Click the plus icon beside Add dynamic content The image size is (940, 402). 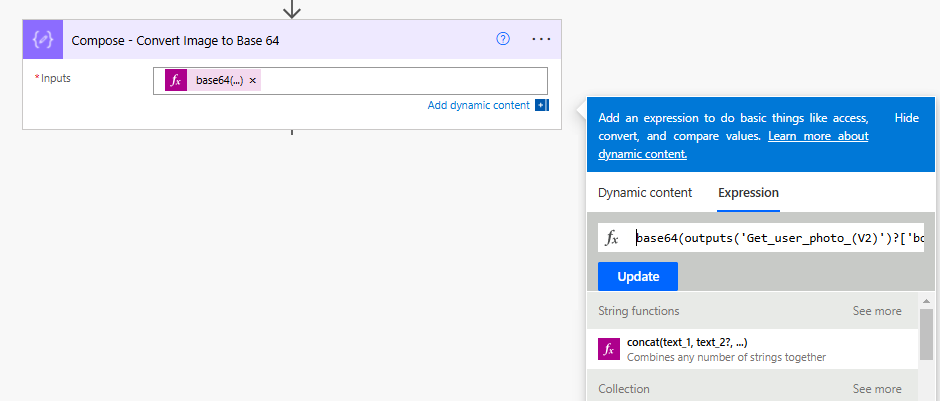pos(541,105)
